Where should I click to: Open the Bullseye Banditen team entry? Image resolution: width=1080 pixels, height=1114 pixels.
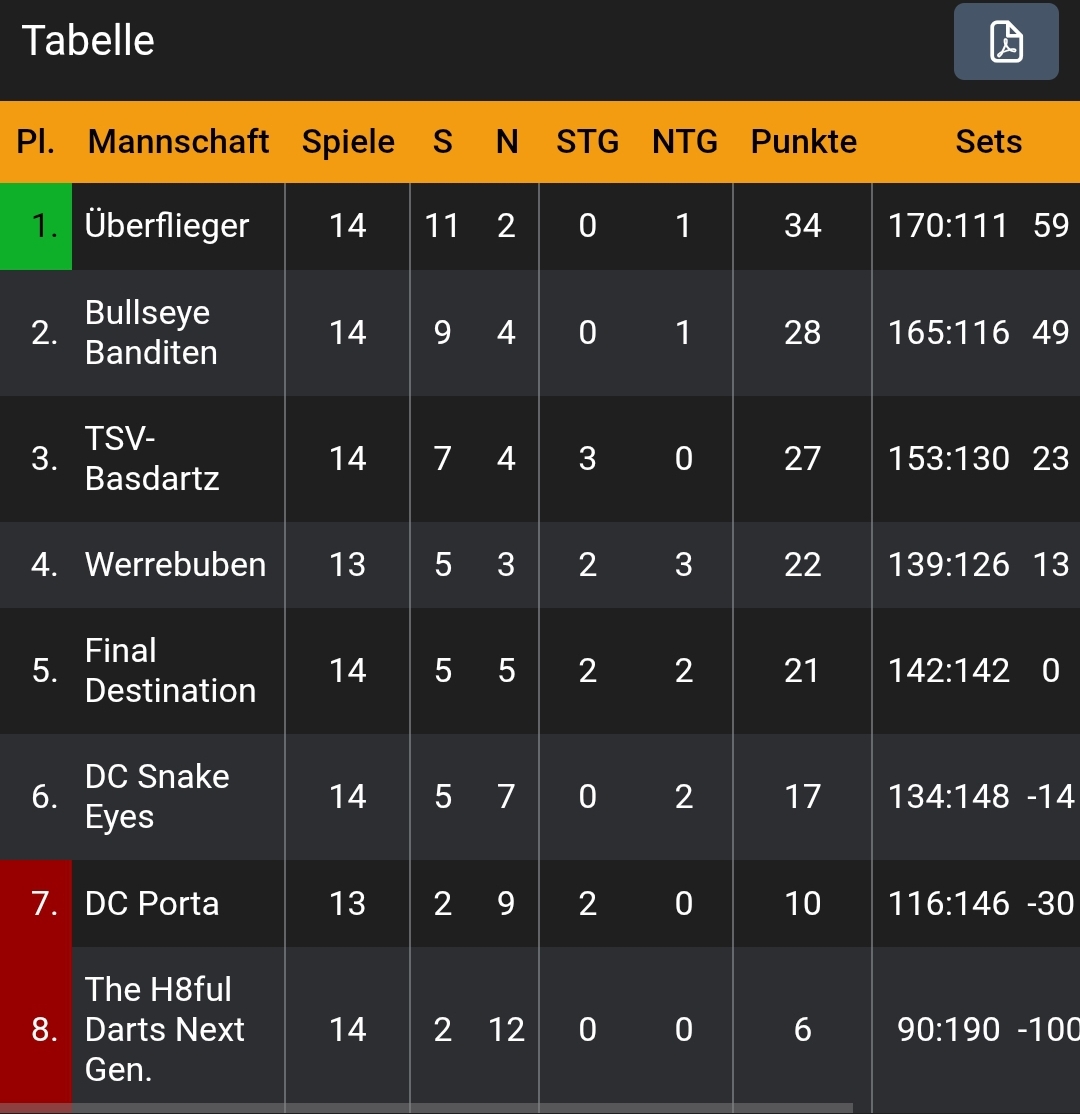151,333
